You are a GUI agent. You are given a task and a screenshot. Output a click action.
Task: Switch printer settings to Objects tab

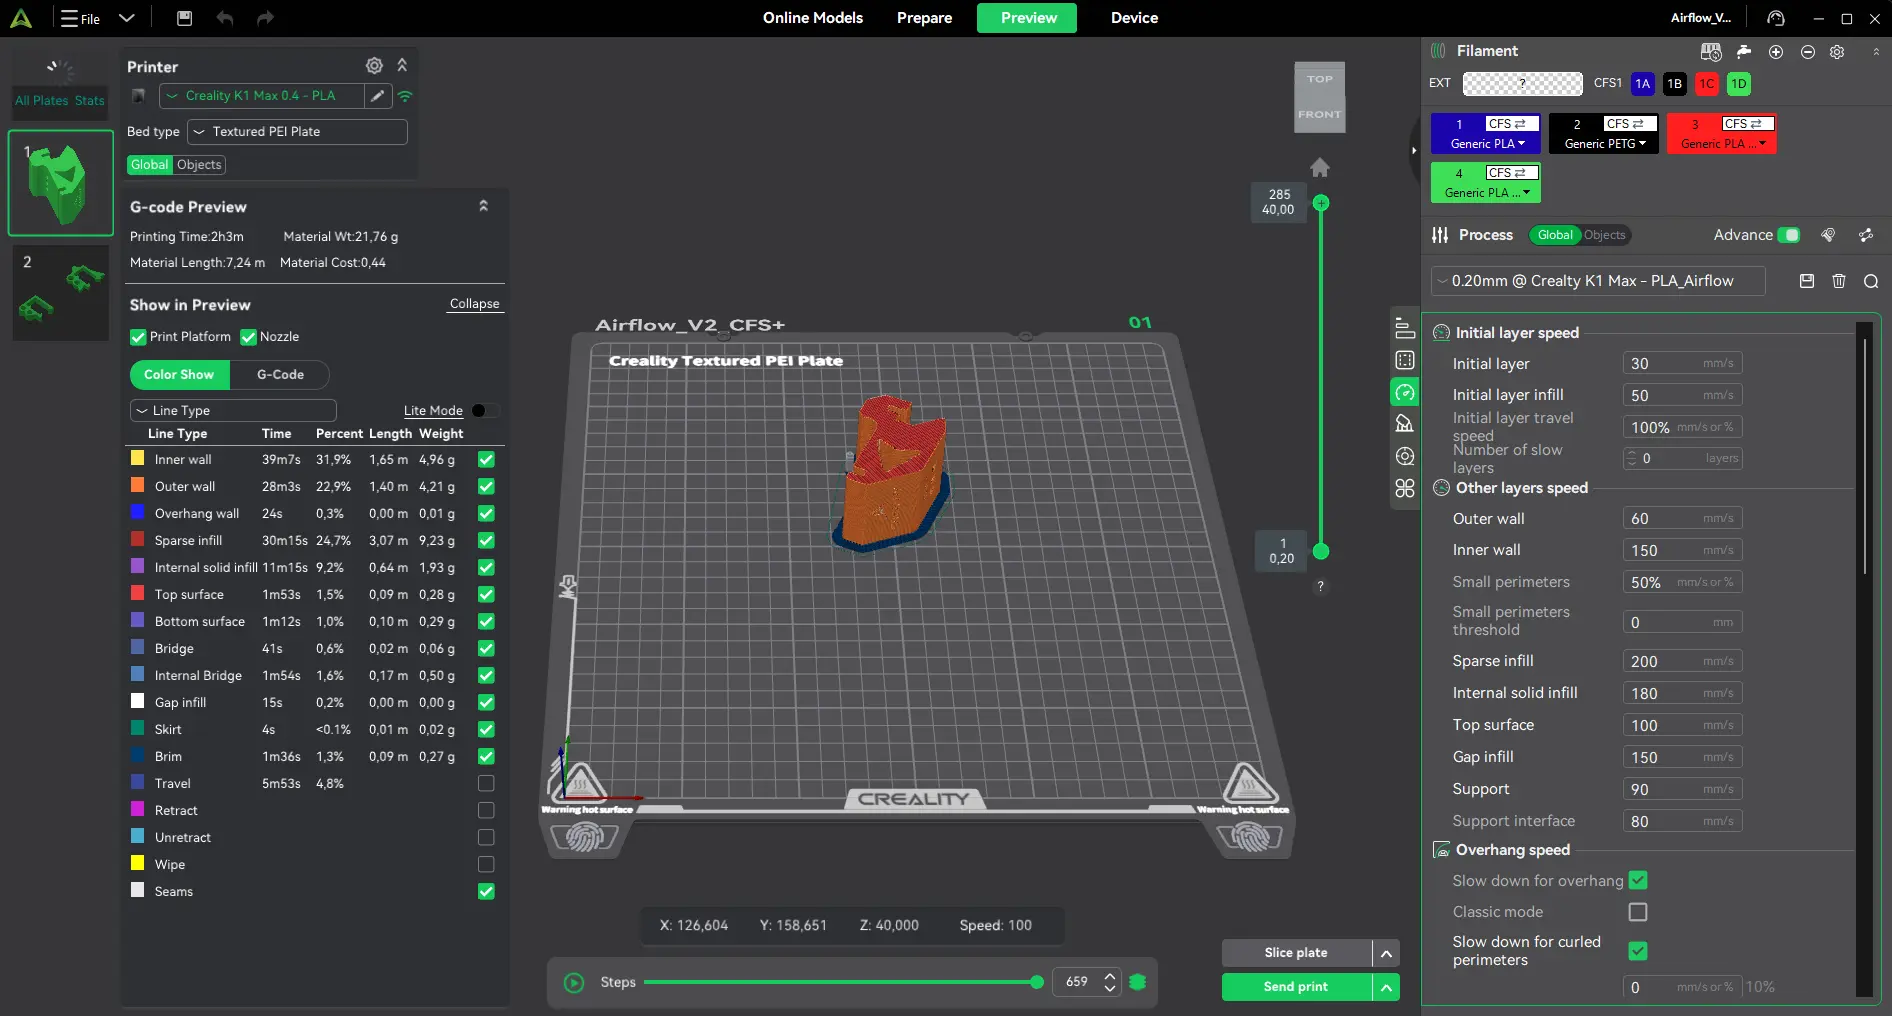[x=199, y=165]
